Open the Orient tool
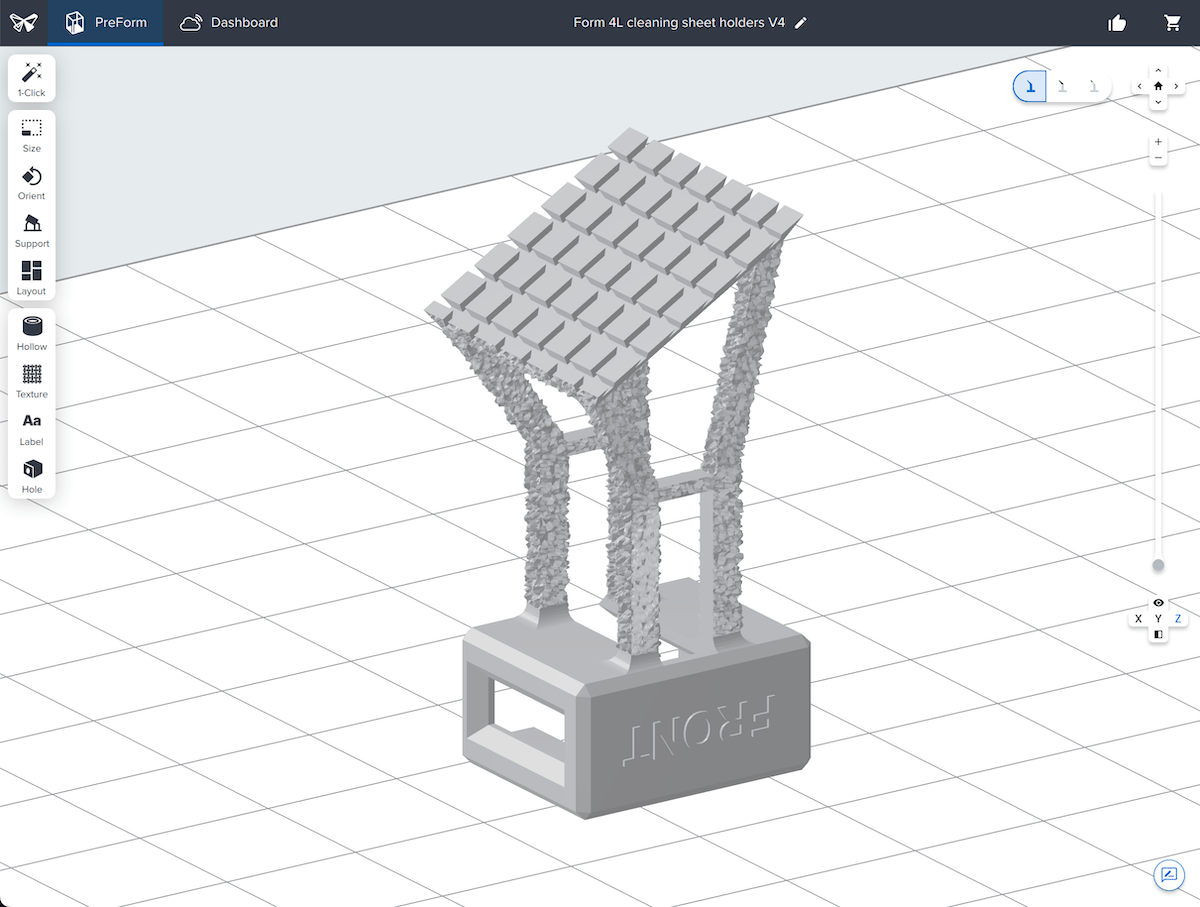The height and width of the screenshot is (907, 1200). [32, 183]
